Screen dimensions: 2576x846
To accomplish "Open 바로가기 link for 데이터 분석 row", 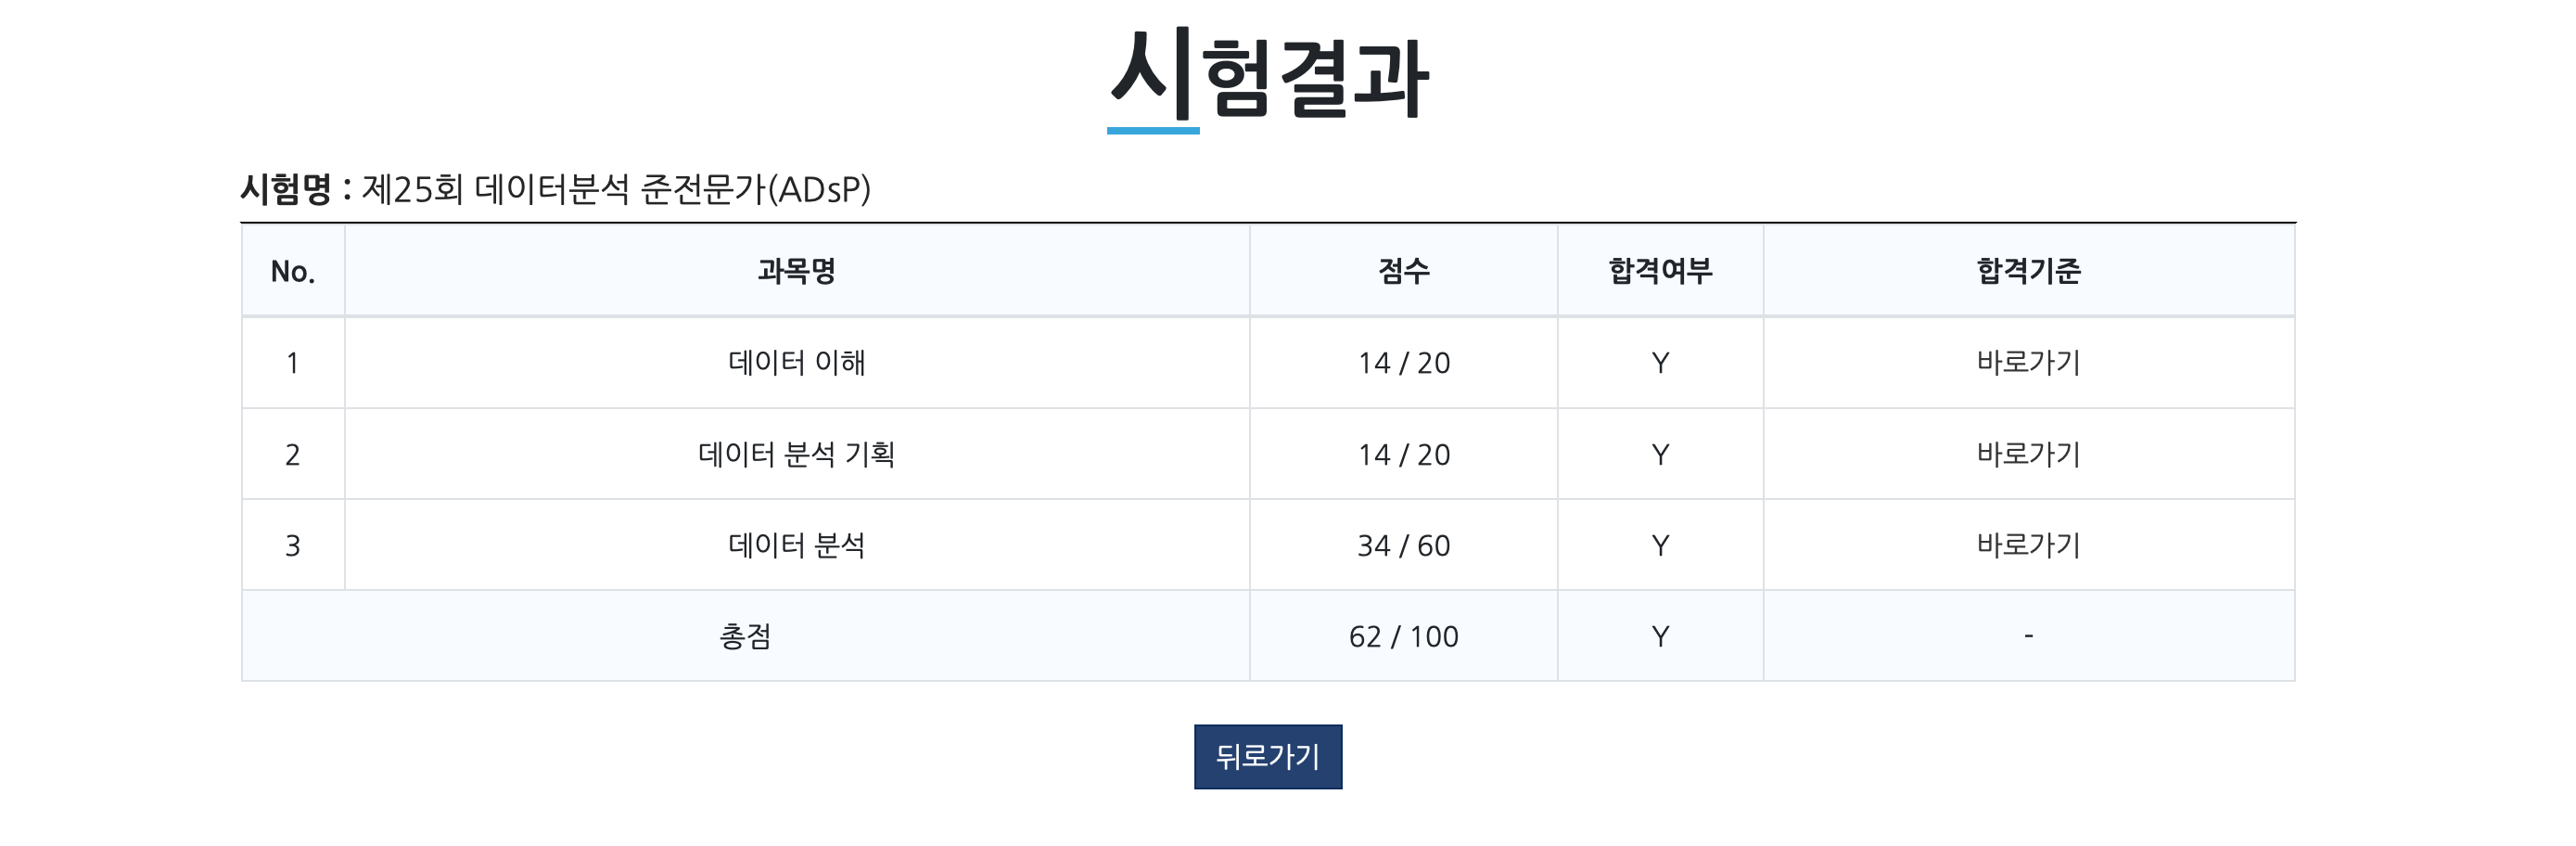I will point(2028,545).
